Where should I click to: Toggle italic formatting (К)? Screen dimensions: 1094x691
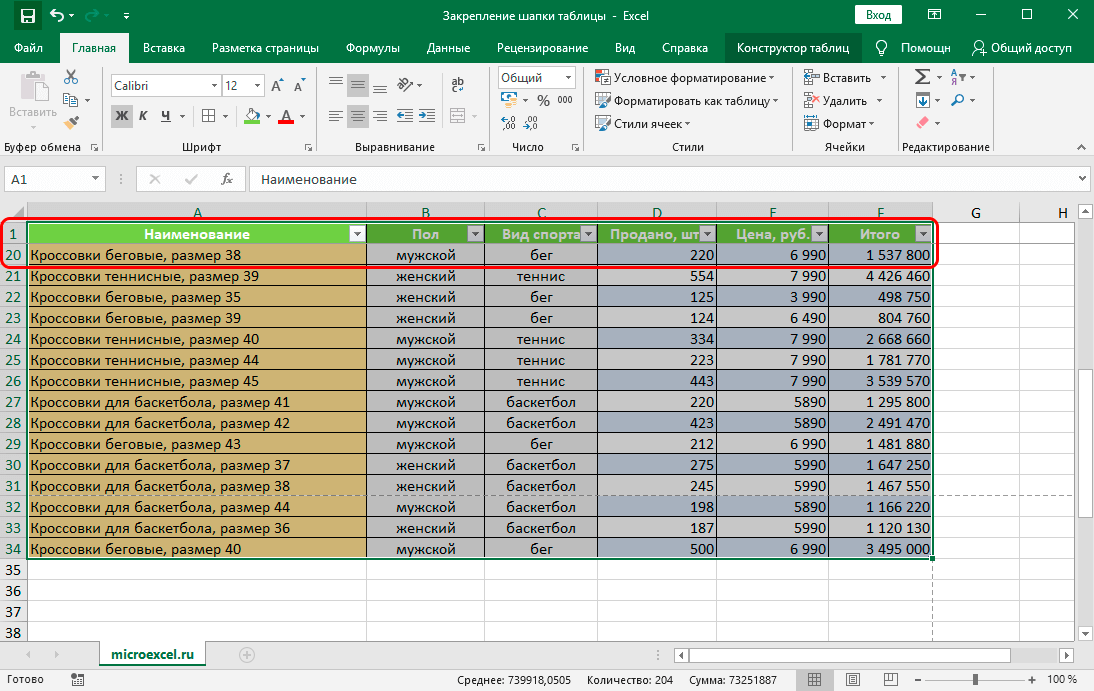point(144,116)
